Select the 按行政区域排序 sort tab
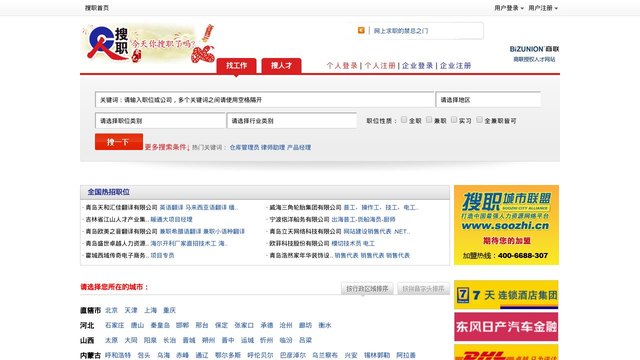The width and height of the screenshot is (640, 360). (367, 289)
